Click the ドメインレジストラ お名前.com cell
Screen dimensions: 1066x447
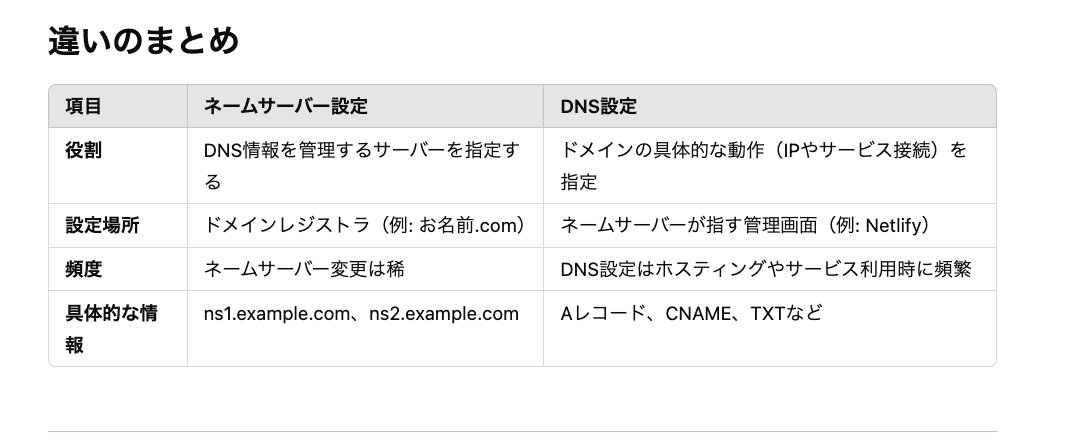(x=365, y=226)
